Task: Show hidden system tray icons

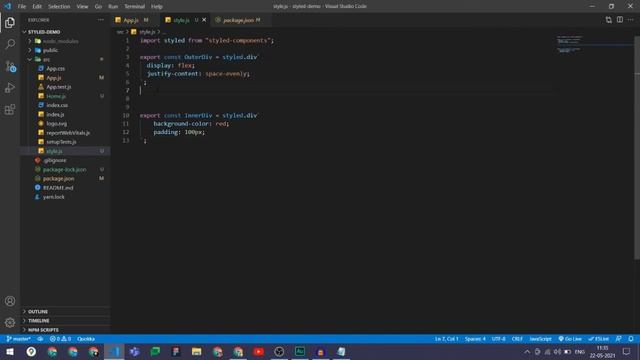Action: pos(527,352)
